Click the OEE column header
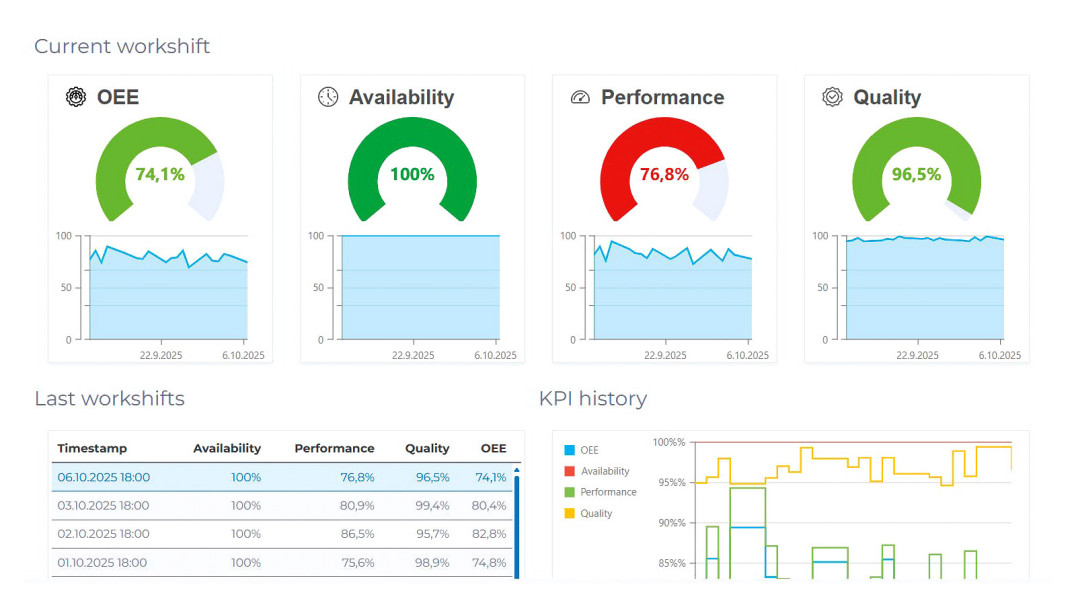Viewport: 1076px width, 604px height. (x=493, y=448)
